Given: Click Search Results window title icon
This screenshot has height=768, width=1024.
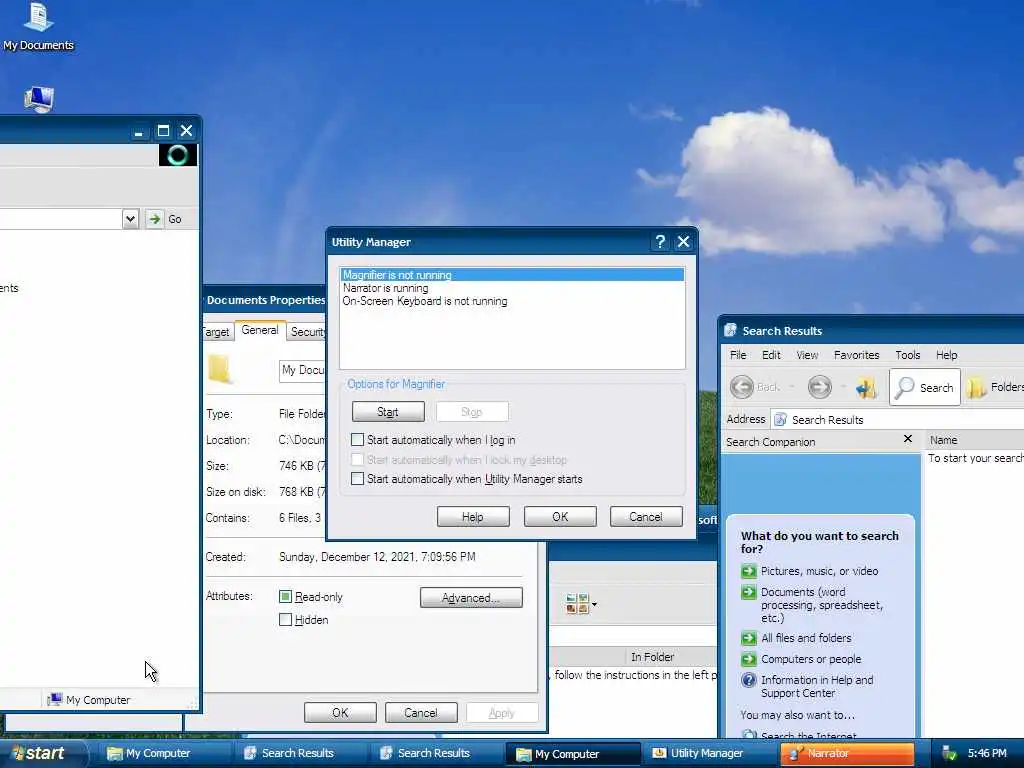Looking at the screenshot, I should tap(730, 330).
